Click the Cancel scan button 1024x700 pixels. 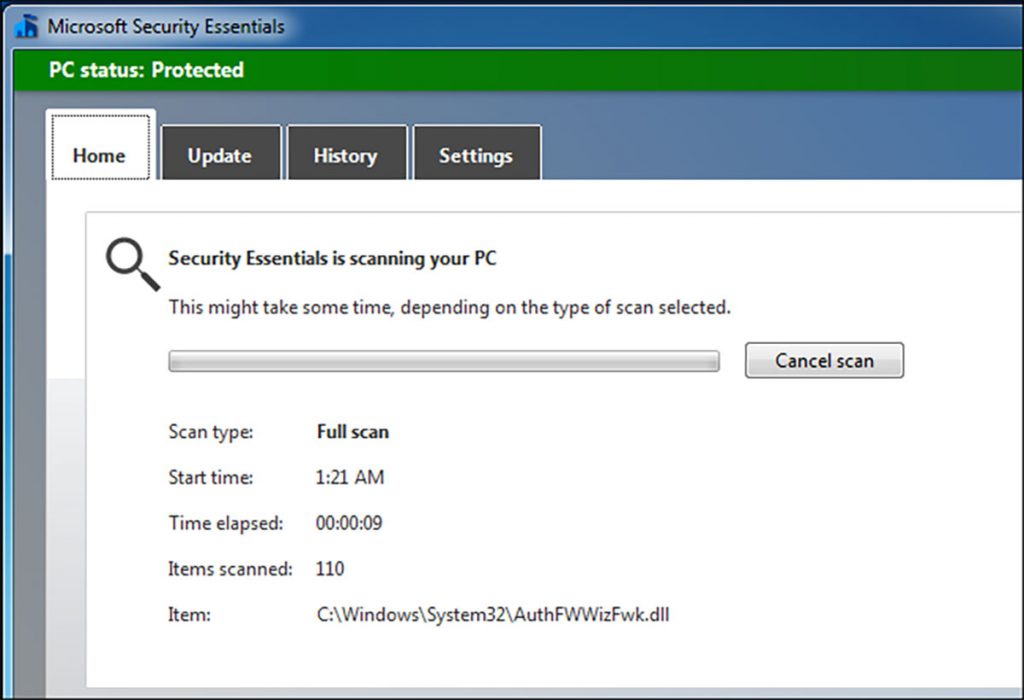click(824, 360)
